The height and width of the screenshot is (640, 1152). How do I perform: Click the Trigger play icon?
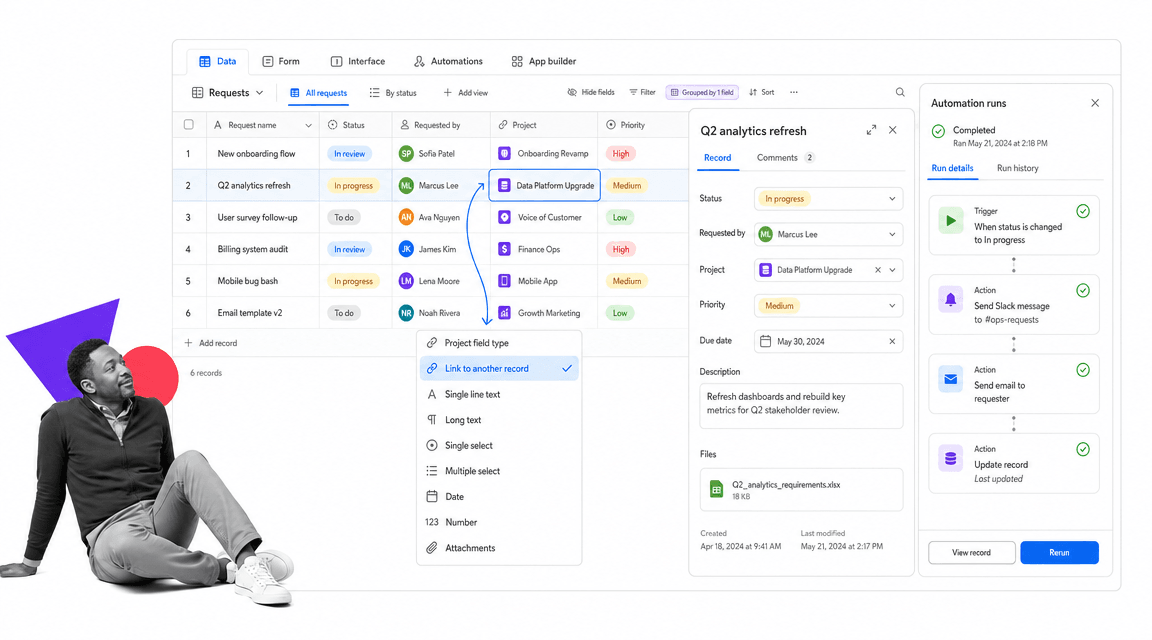point(951,220)
